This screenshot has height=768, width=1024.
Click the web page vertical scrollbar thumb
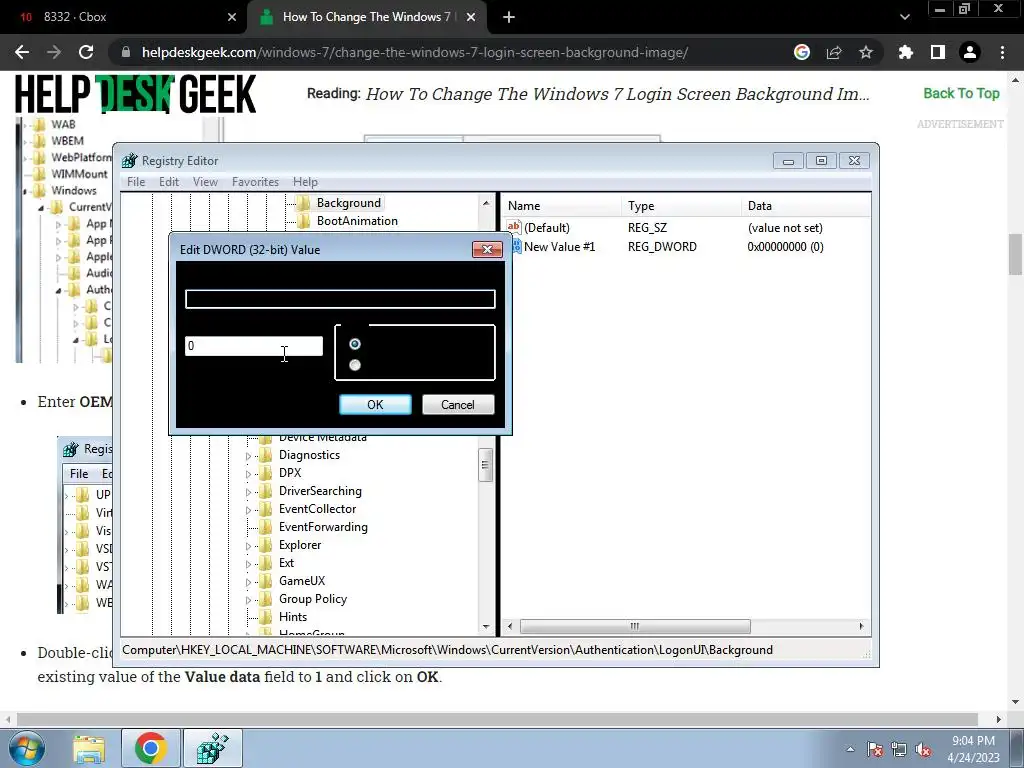click(x=1016, y=254)
